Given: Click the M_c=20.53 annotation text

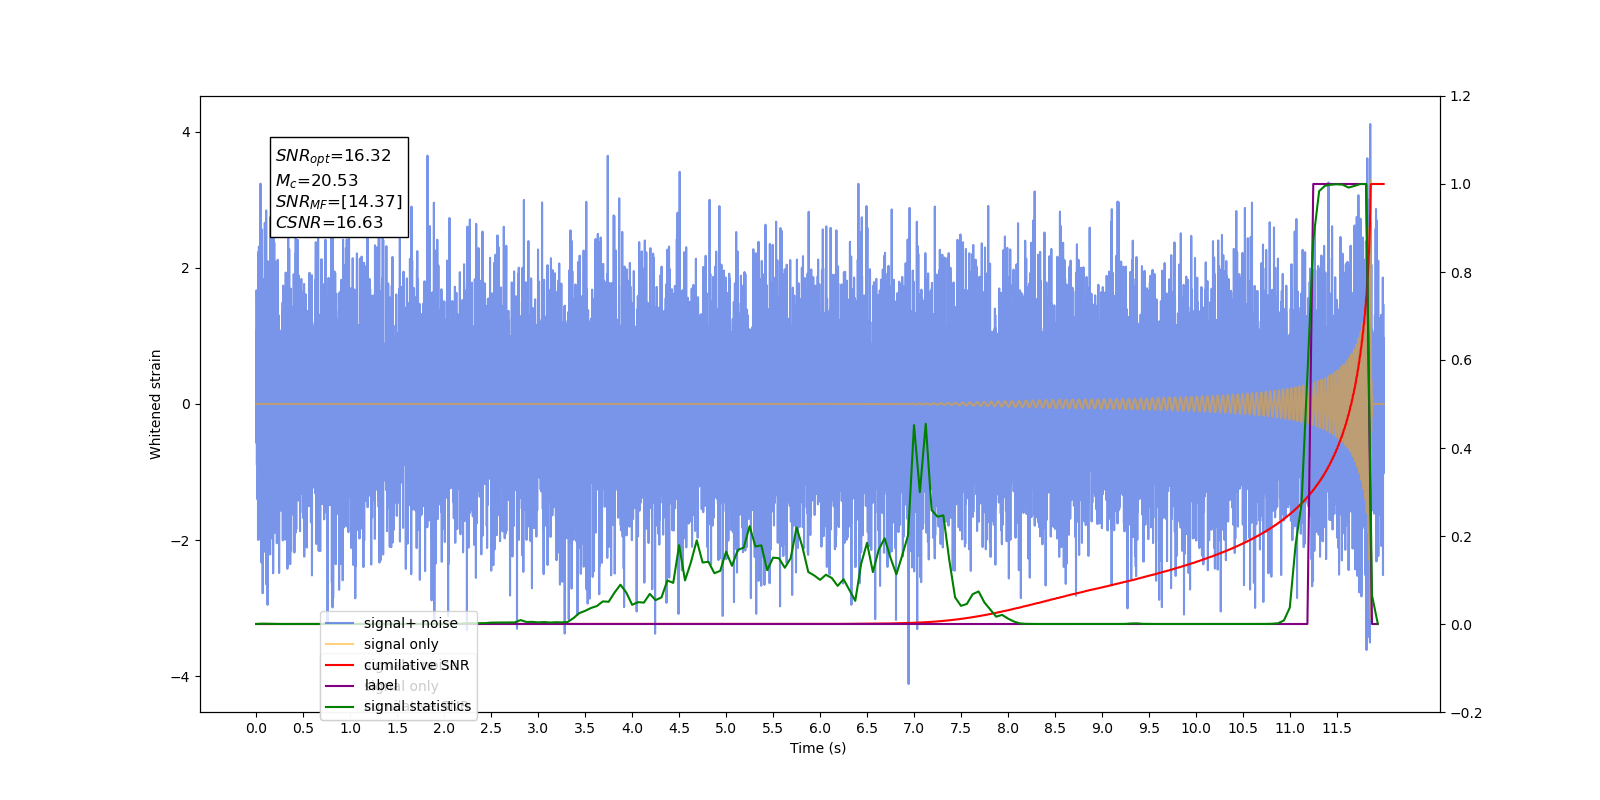Looking at the screenshot, I should point(316,180).
